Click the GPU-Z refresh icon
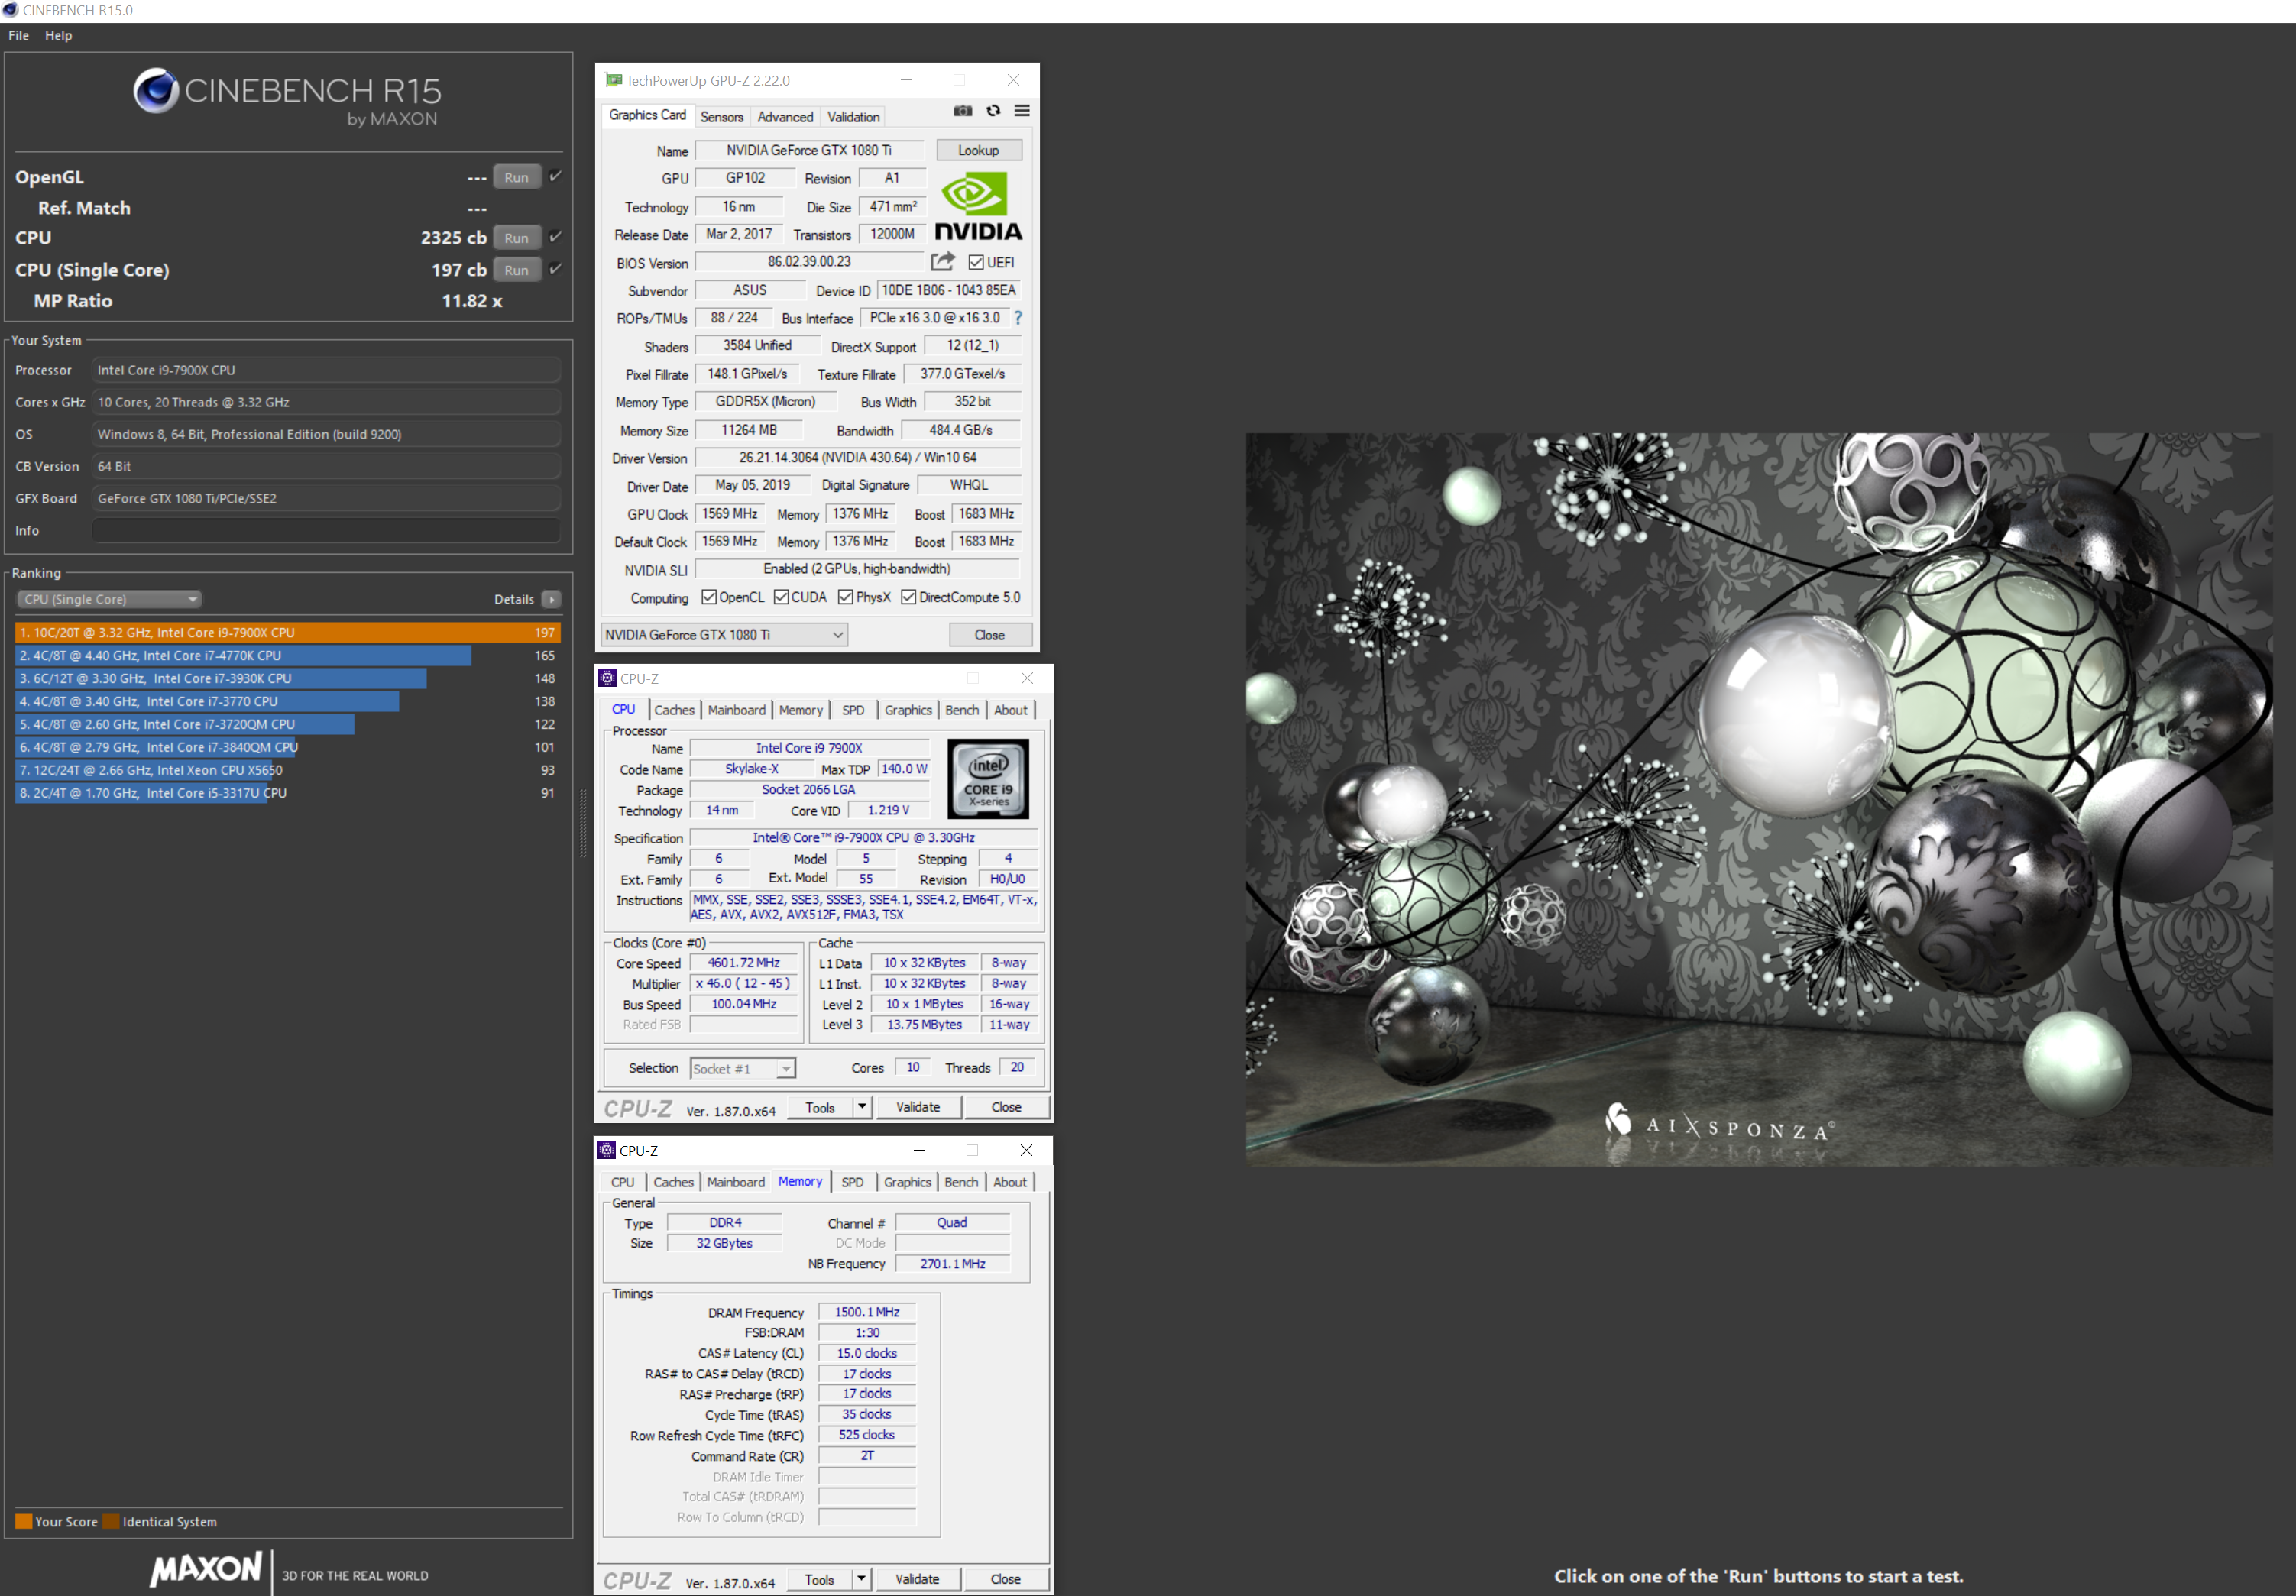 [x=993, y=111]
